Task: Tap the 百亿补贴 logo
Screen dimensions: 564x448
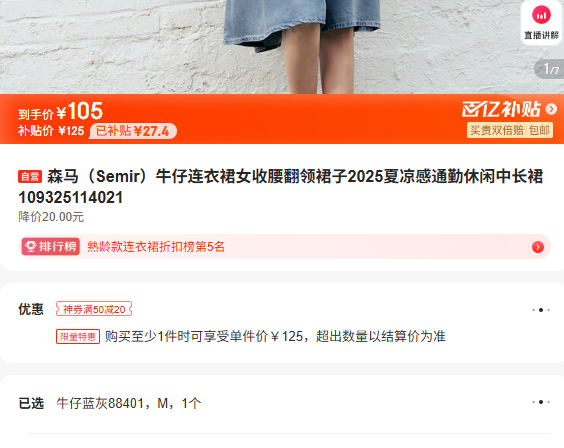Action: [x=501, y=109]
